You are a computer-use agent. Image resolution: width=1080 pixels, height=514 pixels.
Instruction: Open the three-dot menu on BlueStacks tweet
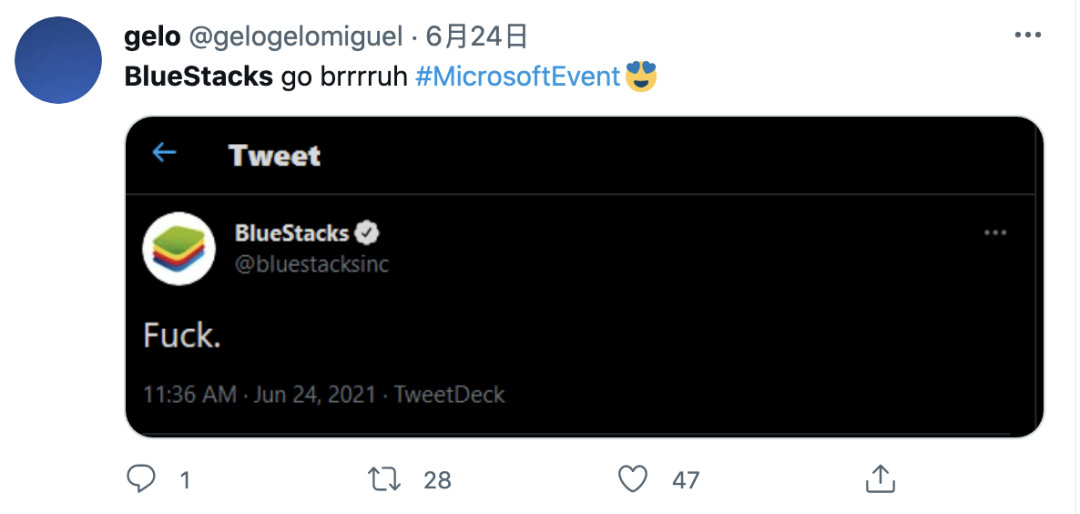click(995, 233)
